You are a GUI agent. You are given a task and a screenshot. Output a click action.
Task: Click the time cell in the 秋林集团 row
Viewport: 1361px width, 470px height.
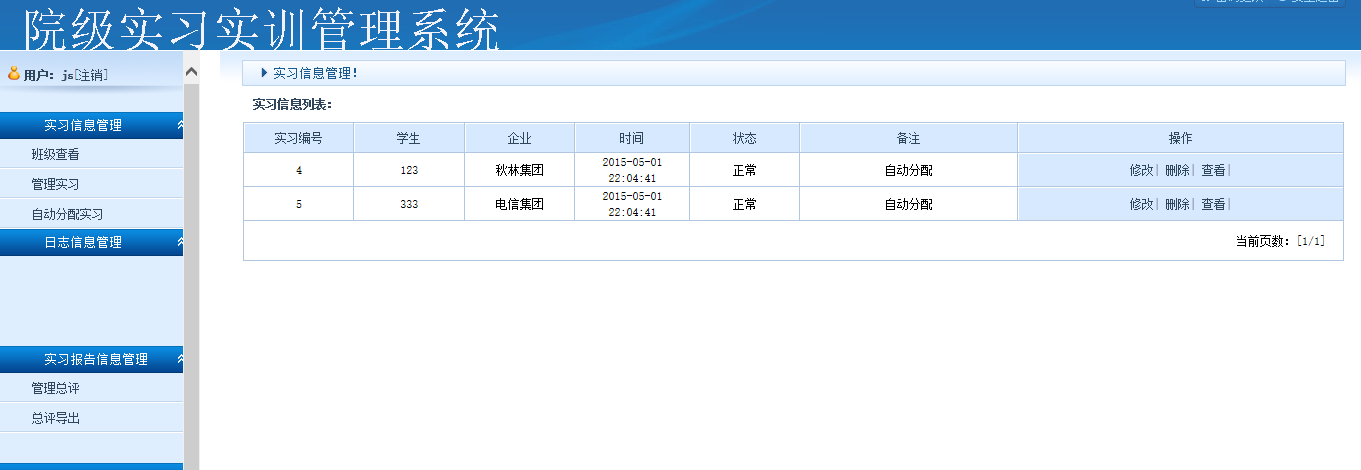tap(632, 170)
